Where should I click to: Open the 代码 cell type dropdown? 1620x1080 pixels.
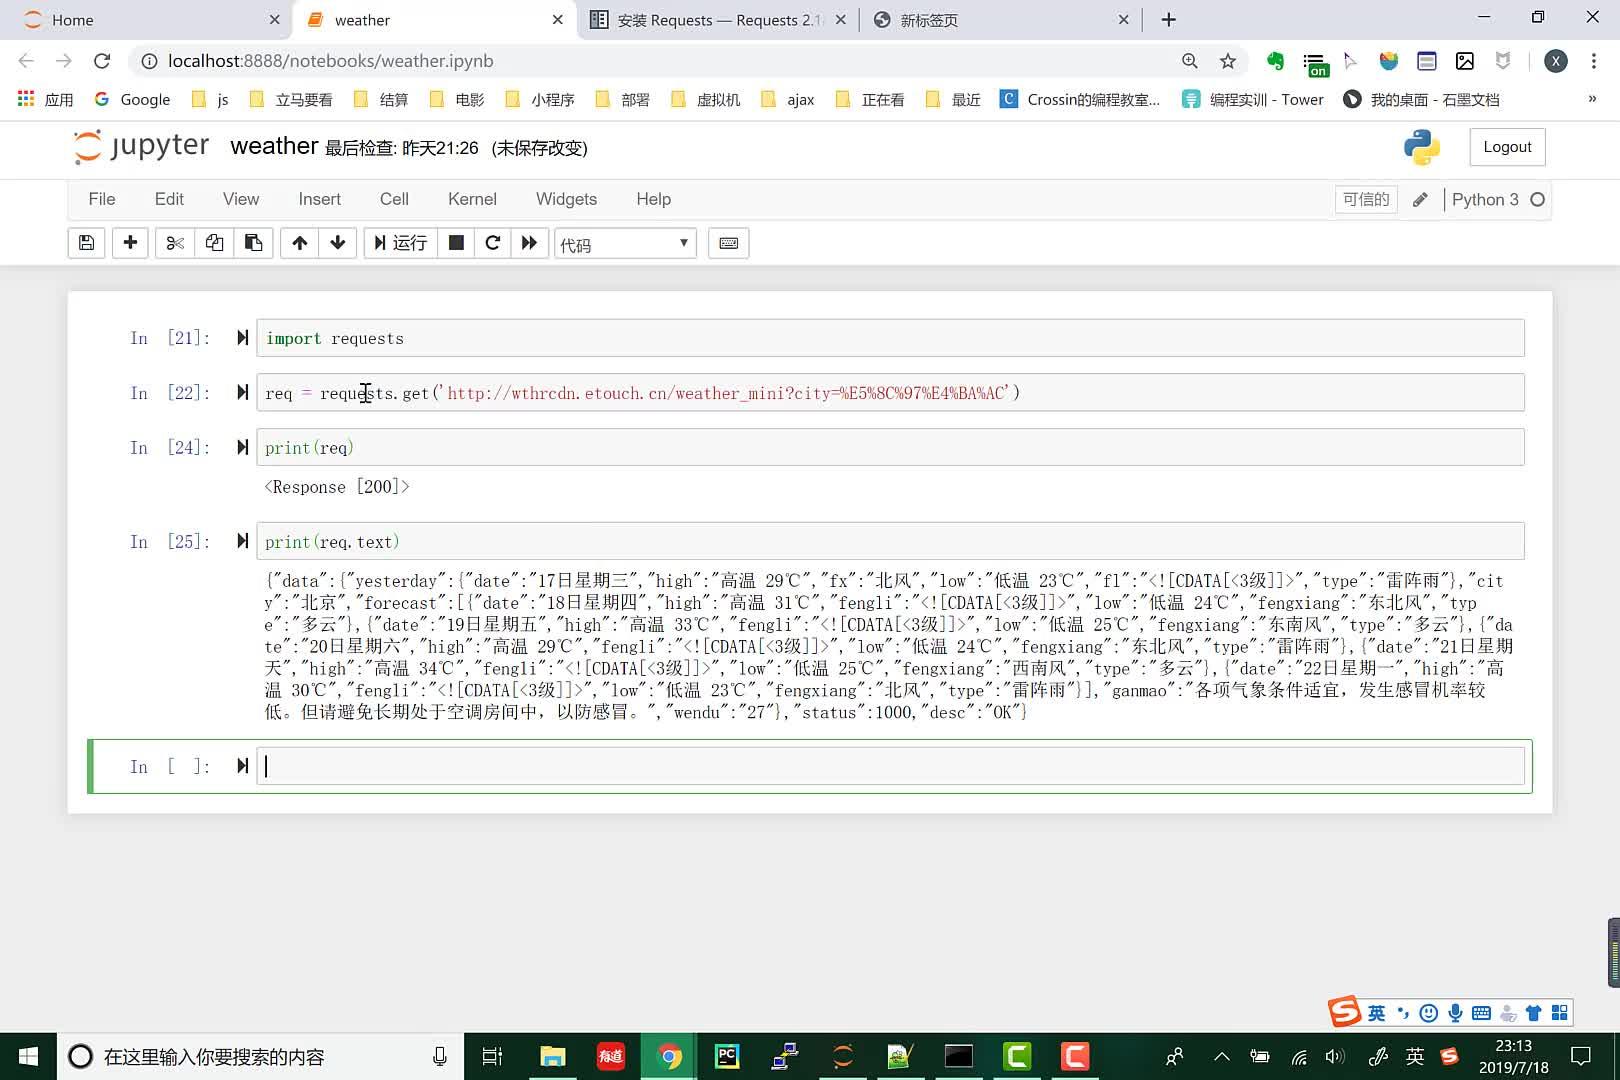tap(625, 244)
